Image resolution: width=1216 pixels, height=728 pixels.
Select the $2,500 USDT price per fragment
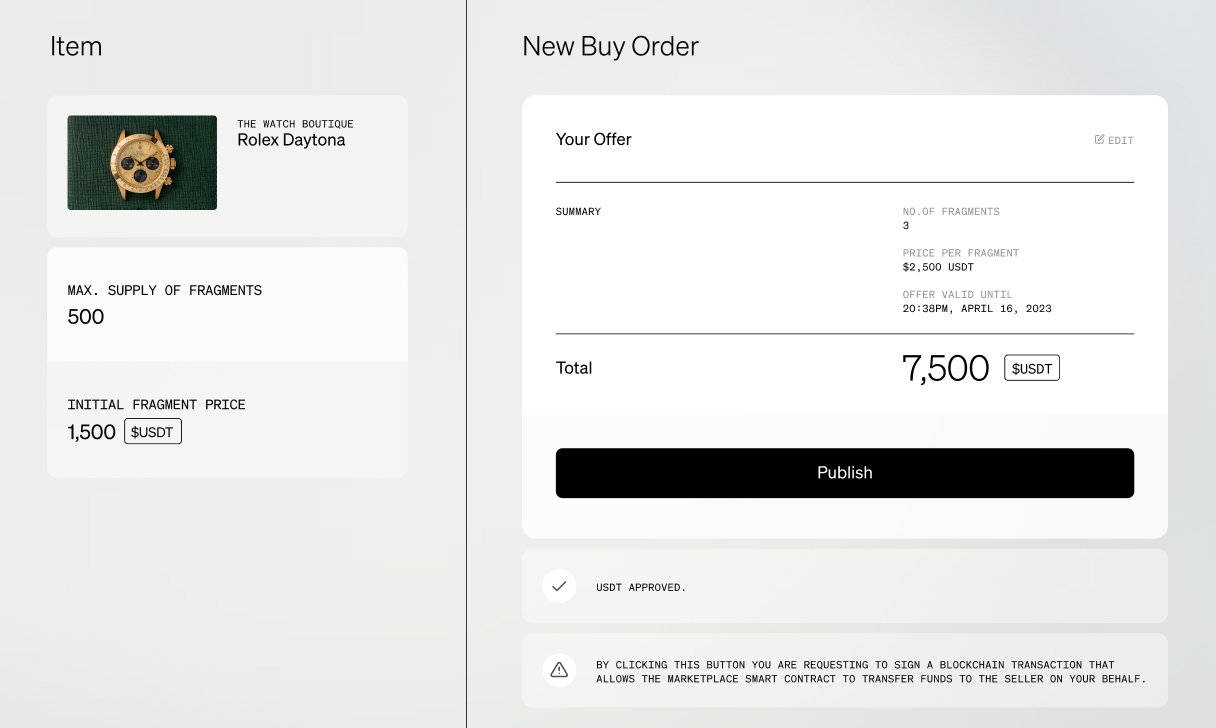click(x=938, y=267)
